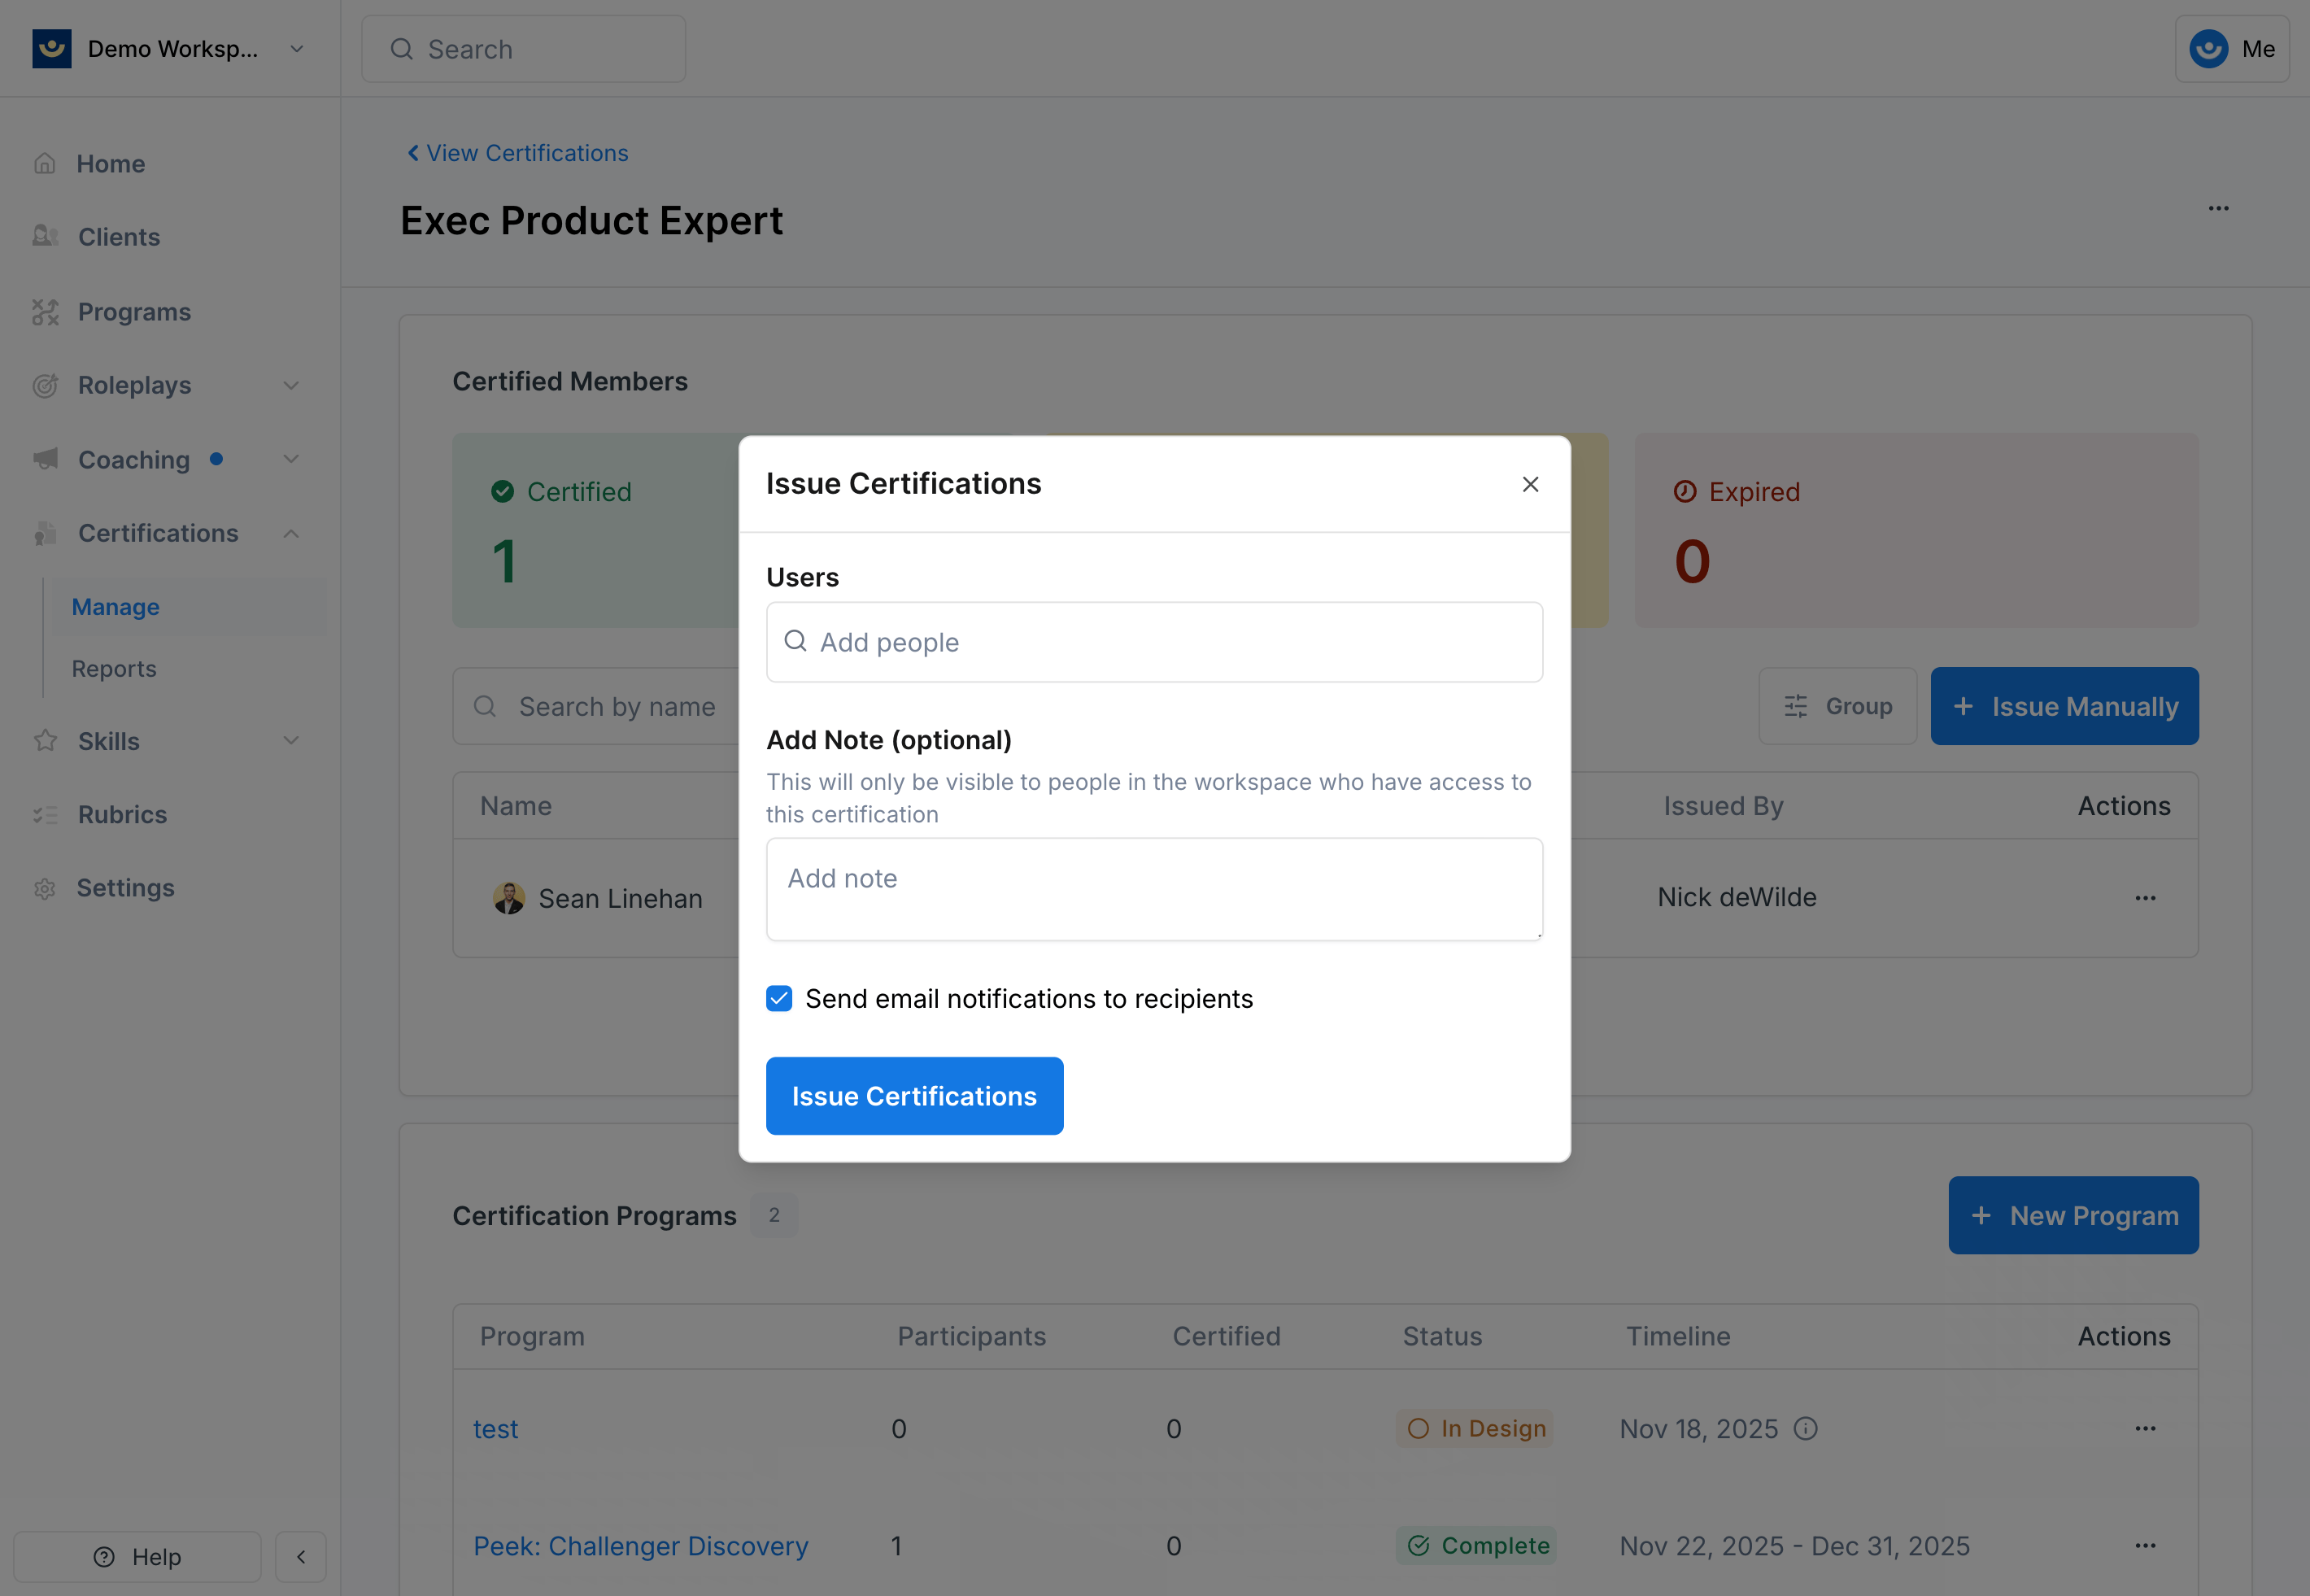Click the Rubrics checklist icon
2310x1596 pixels.
point(45,815)
